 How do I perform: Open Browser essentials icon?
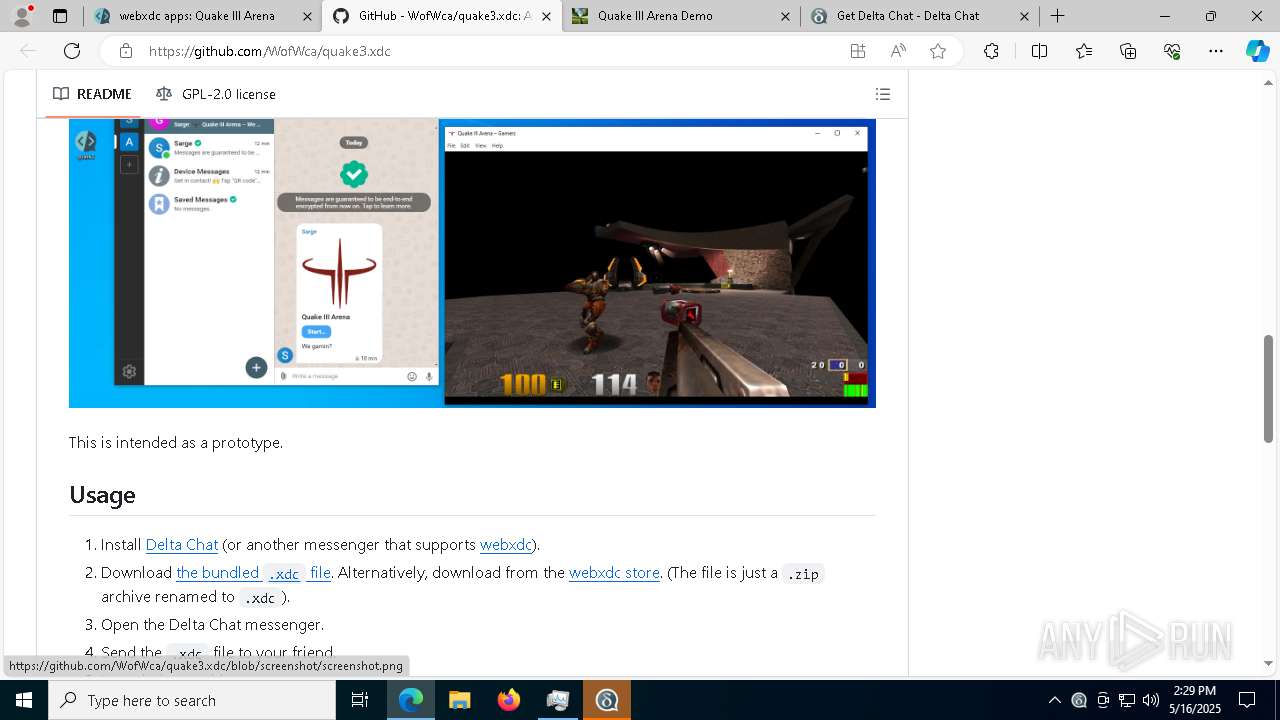coord(1172,51)
